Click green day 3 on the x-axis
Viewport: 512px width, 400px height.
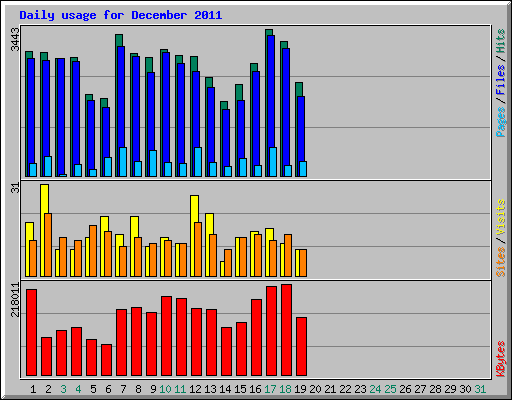coord(63,389)
